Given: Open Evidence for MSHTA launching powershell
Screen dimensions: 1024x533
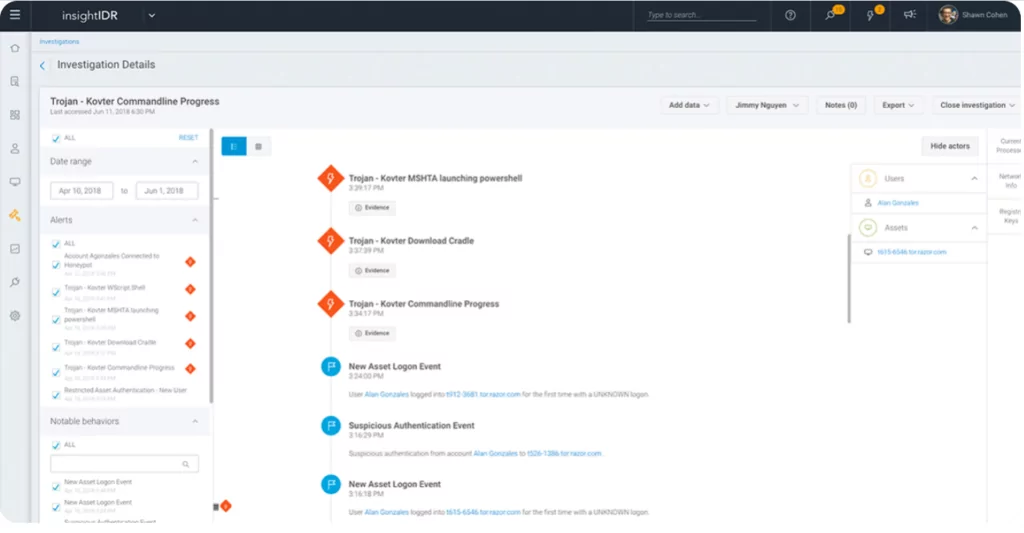Looking at the screenshot, I should [x=372, y=208].
